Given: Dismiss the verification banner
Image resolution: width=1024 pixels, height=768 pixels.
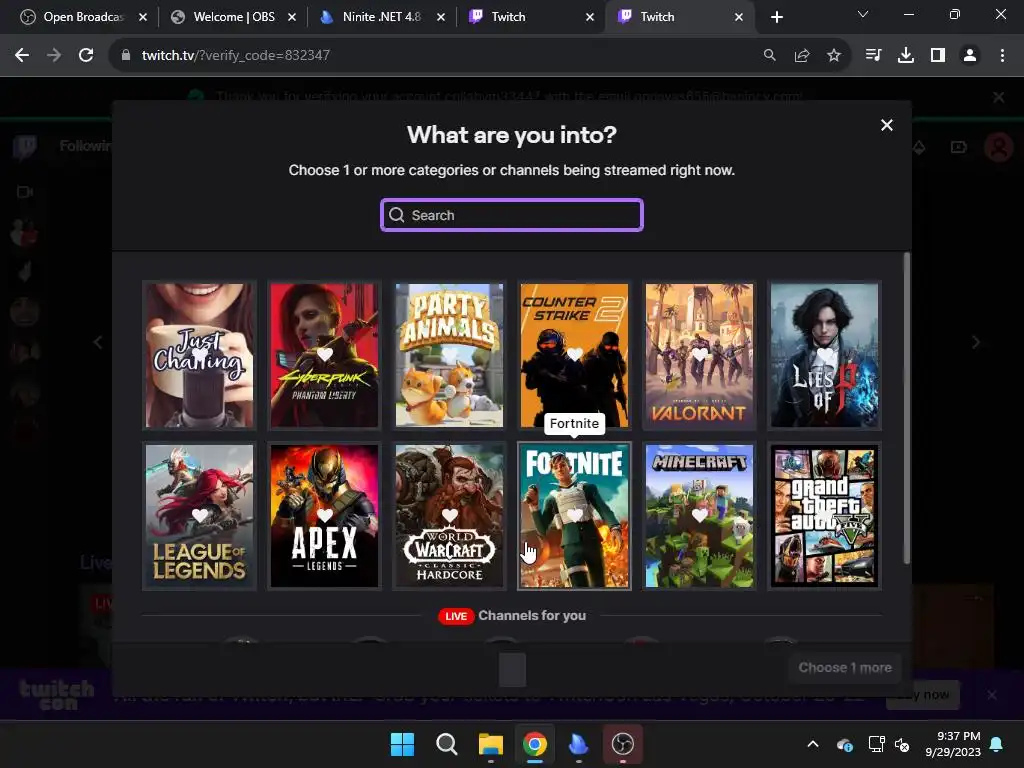Looking at the screenshot, I should (x=999, y=97).
